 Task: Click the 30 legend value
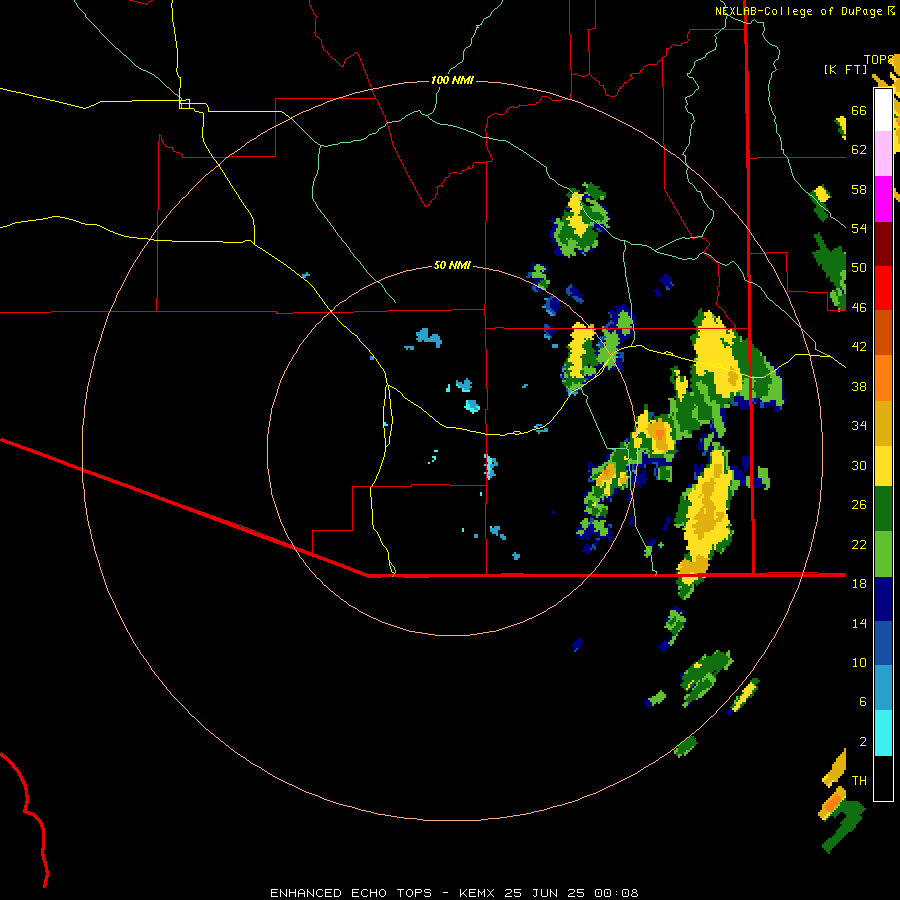[x=859, y=465]
